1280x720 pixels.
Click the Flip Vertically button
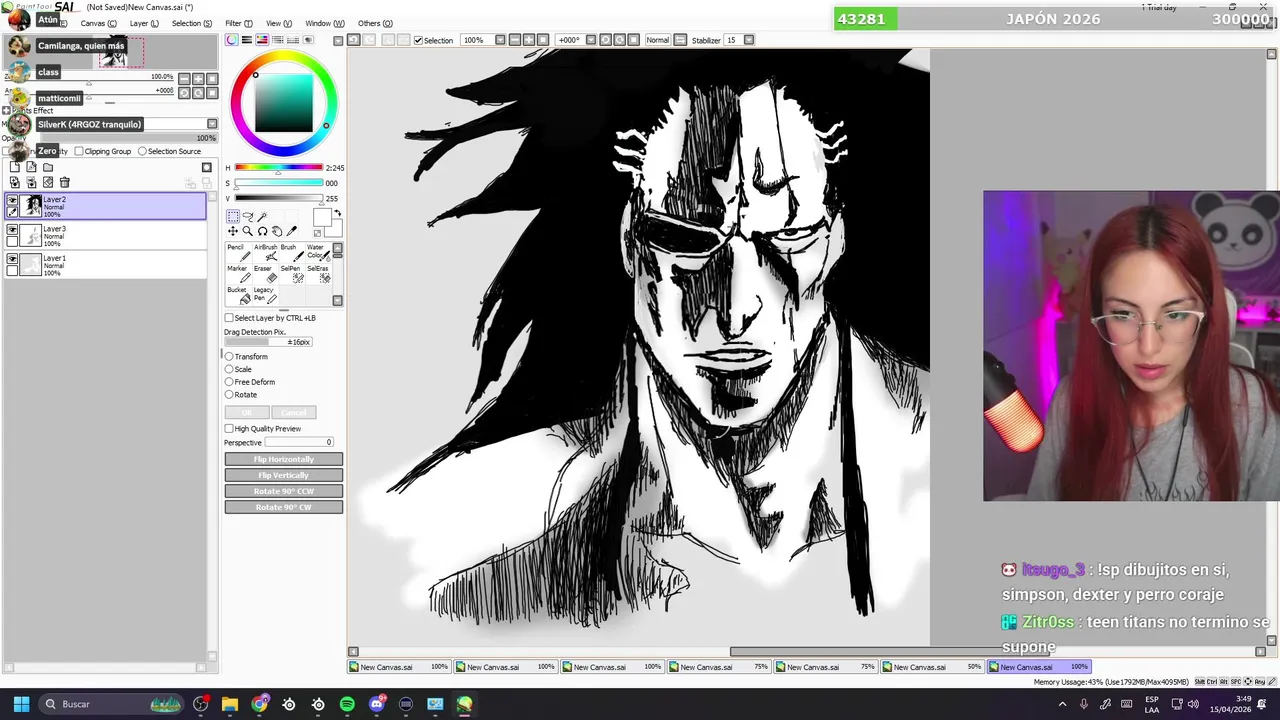(284, 475)
